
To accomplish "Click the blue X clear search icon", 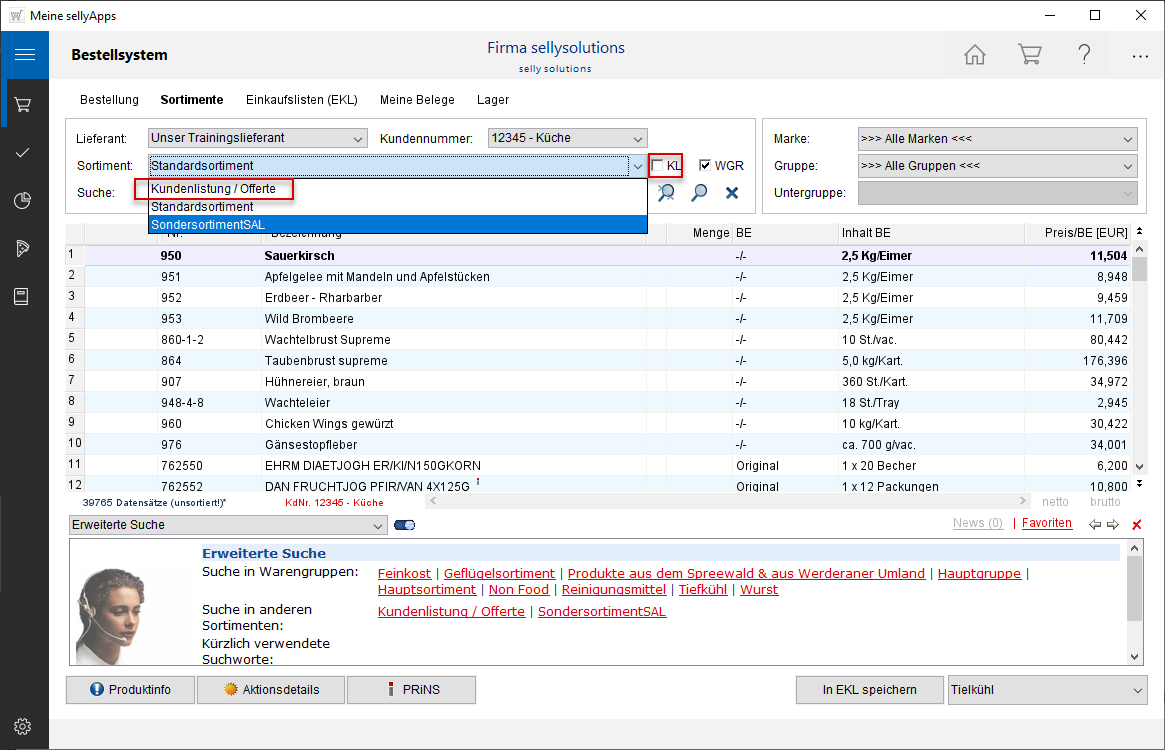I will tap(732, 192).
